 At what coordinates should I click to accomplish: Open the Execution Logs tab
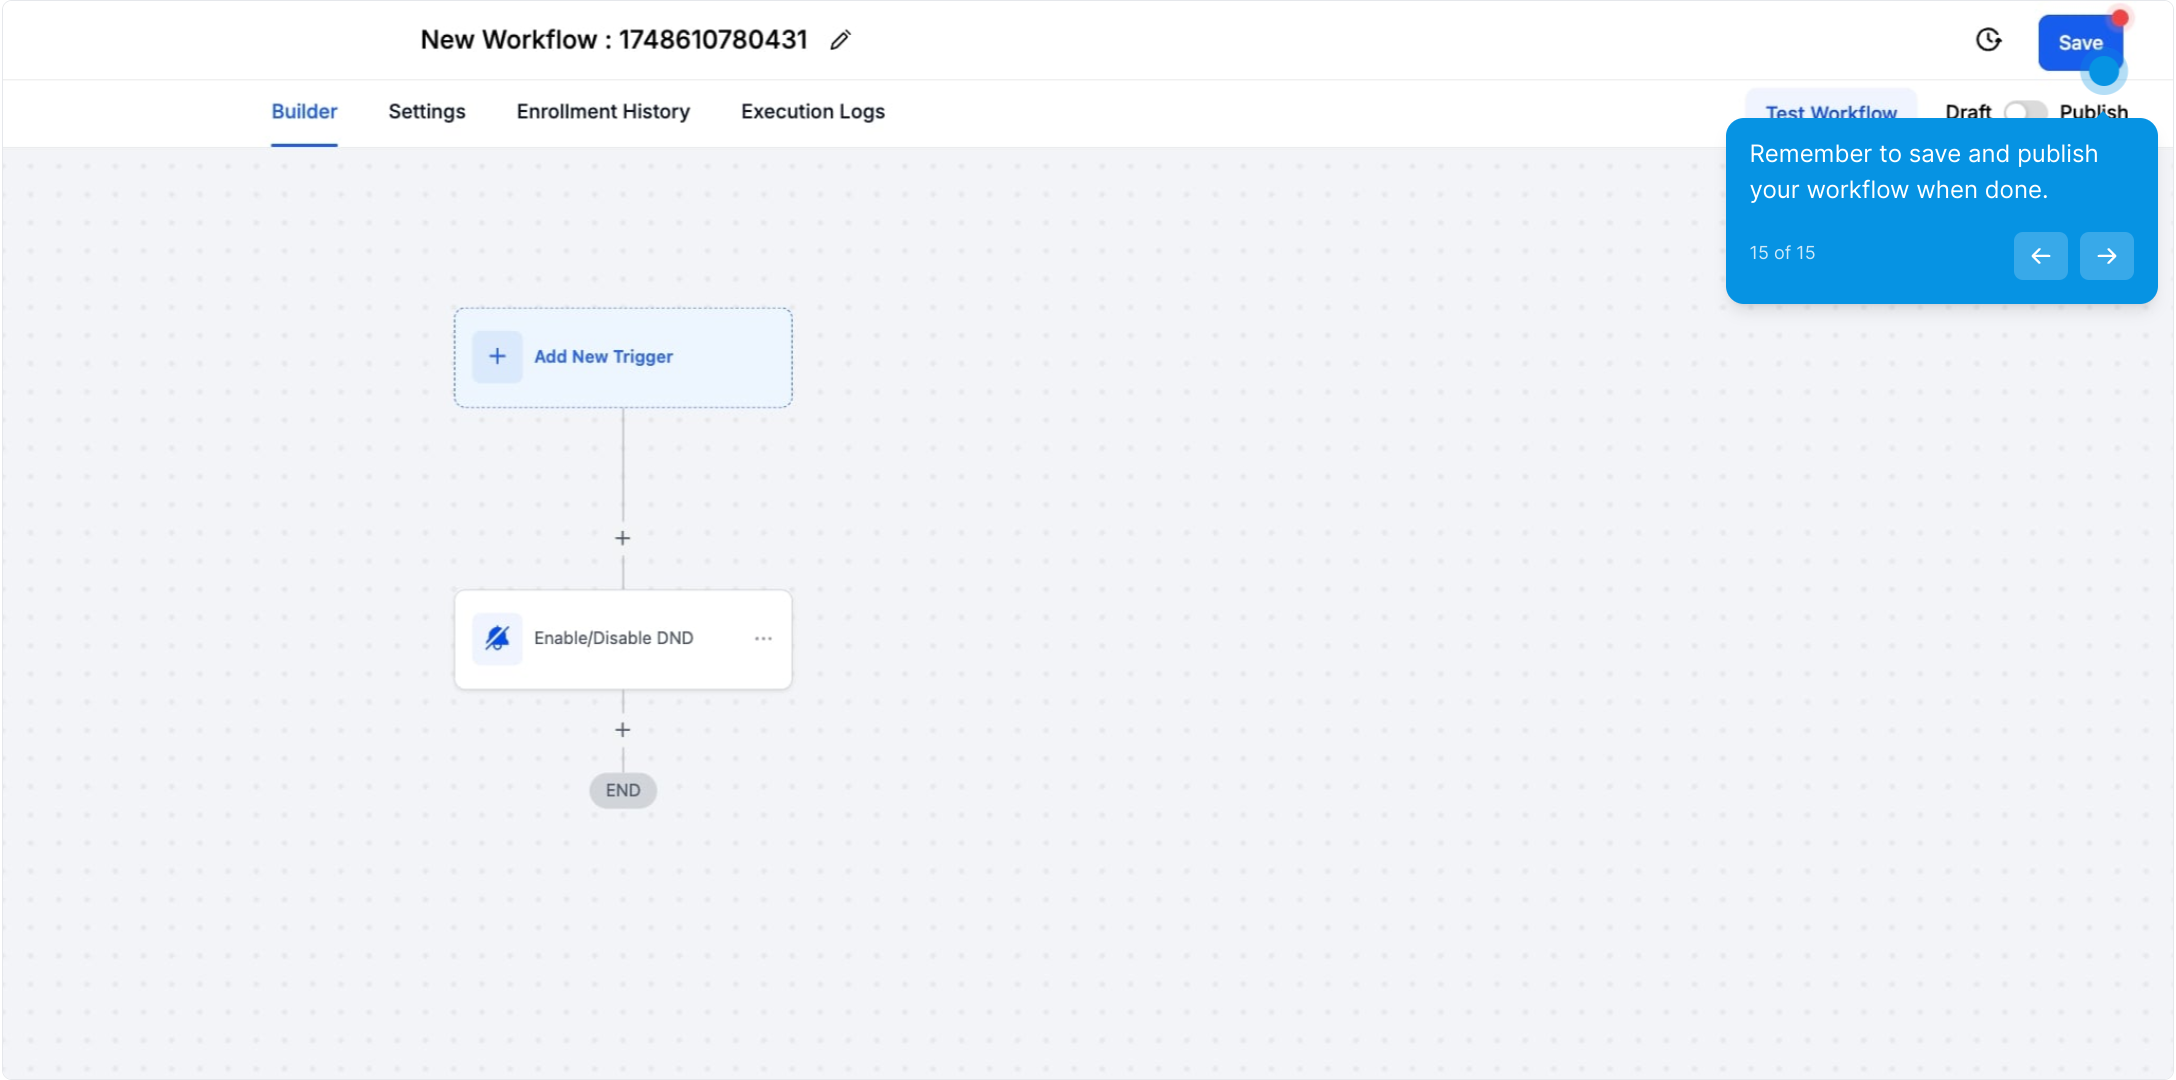[x=813, y=111]
